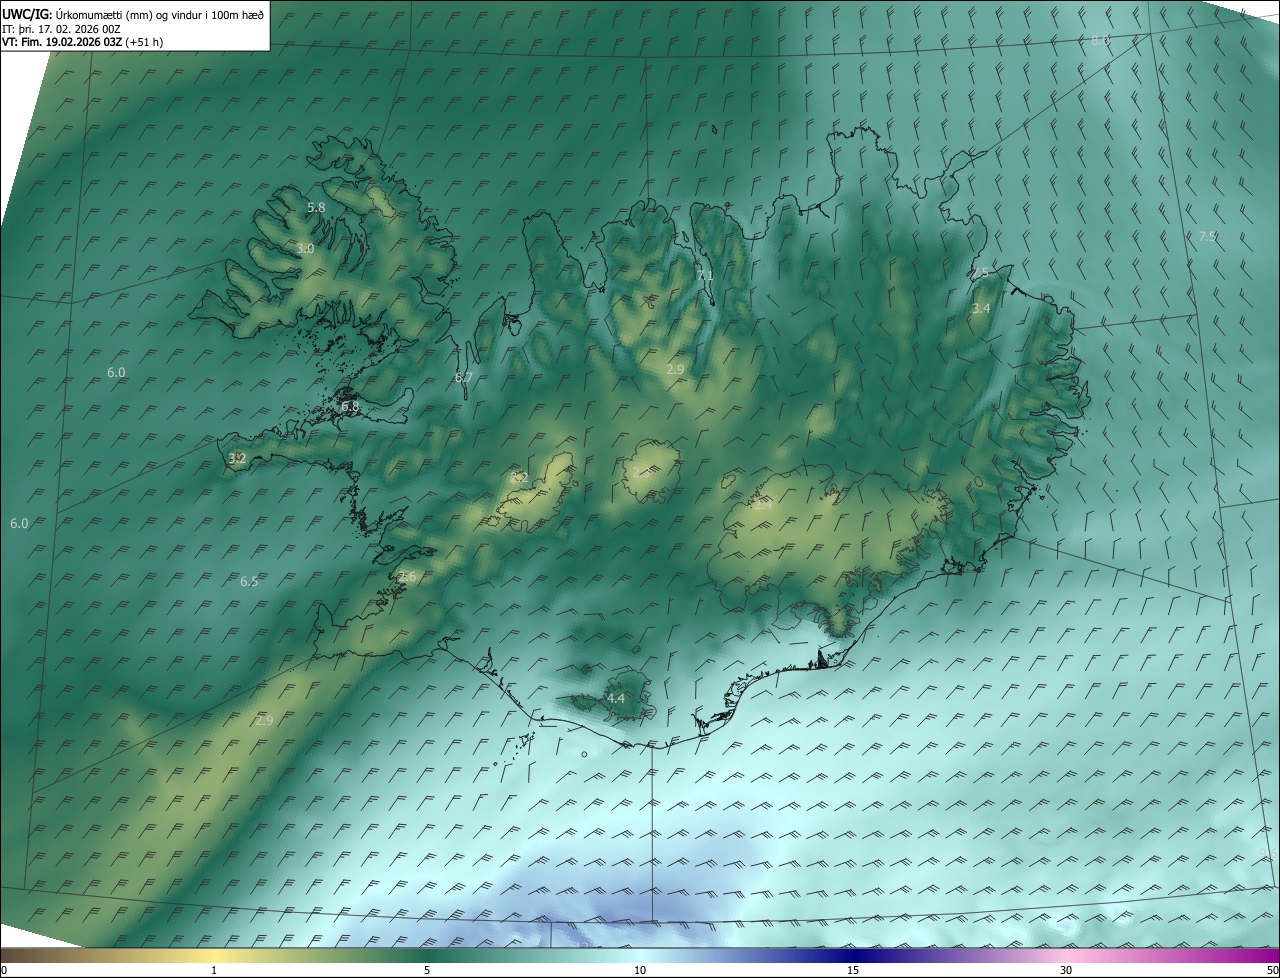Screen dimensions: 1280x978
Task: Click the 10 tick label on the color scale
Action: tap(640, 971)
